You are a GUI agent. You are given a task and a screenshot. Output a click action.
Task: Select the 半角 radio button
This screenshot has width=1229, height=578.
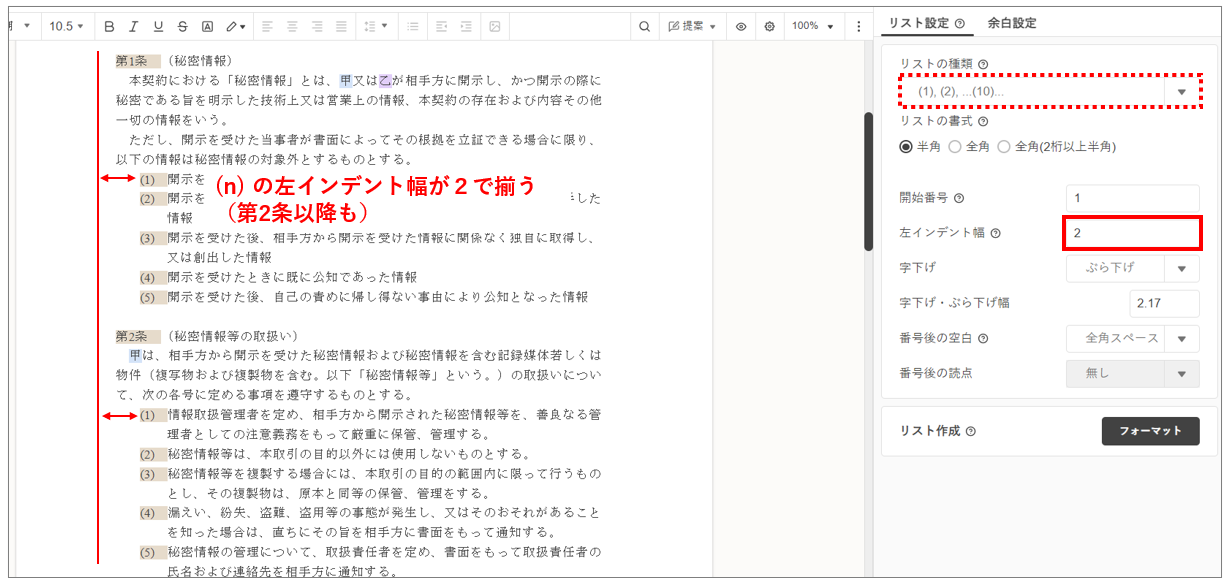point(906,146)
